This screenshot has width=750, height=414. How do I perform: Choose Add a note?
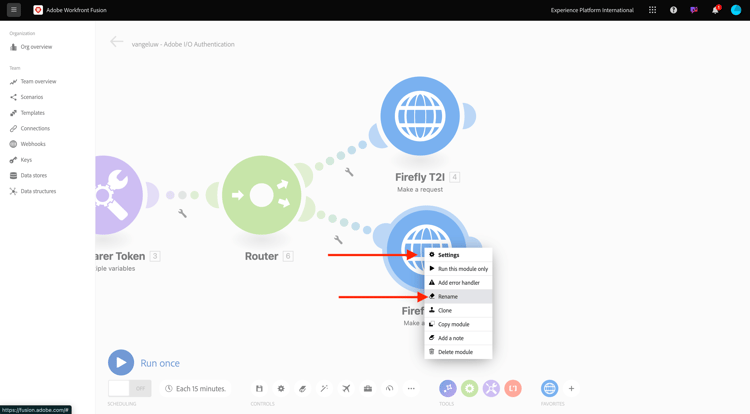tap(458, 338)
